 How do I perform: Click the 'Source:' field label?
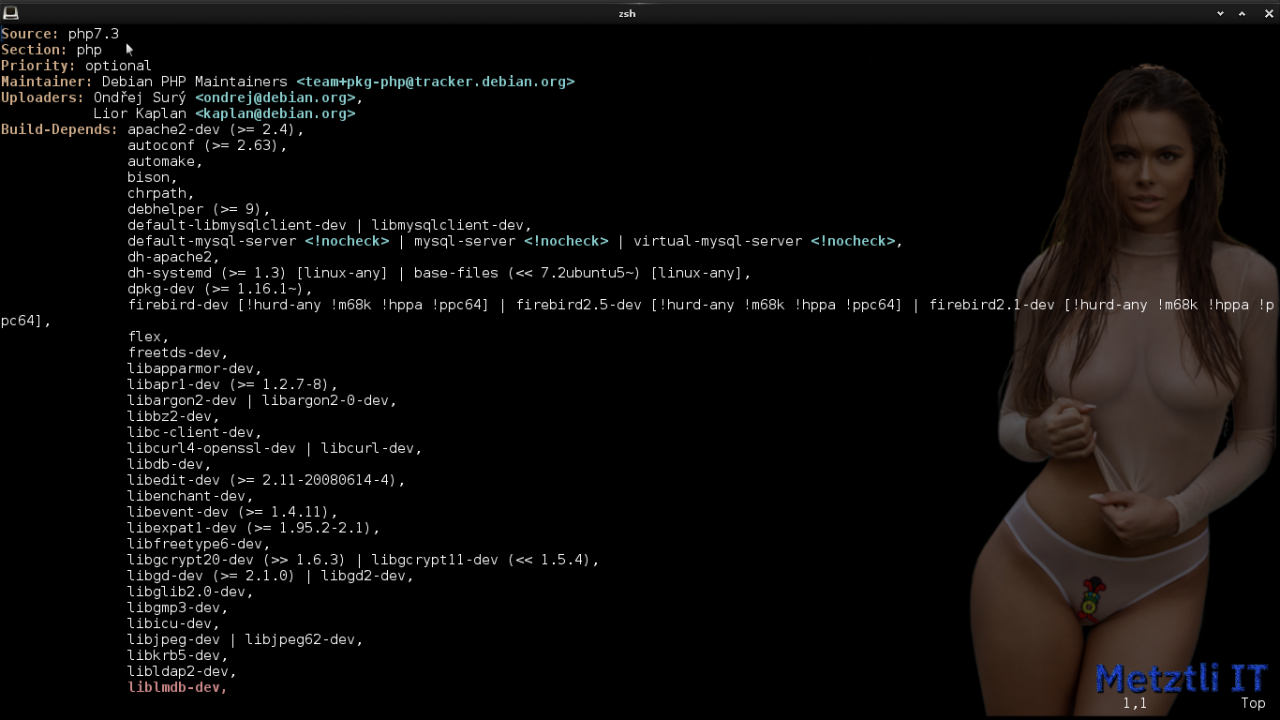click(30, 34)
